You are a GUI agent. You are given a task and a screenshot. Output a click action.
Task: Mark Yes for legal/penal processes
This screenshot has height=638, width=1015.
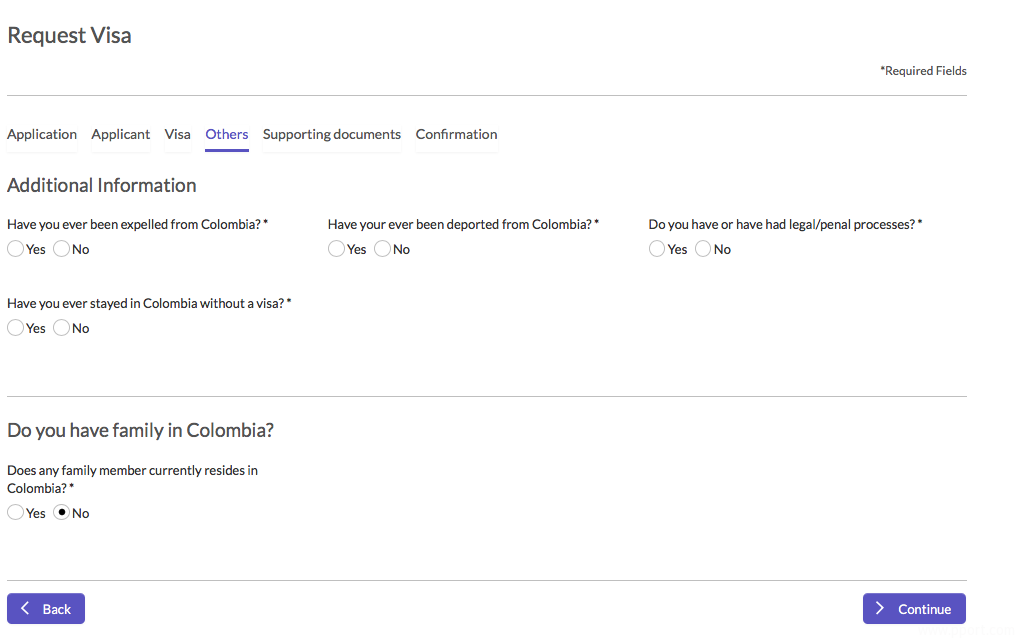point(657,249)
